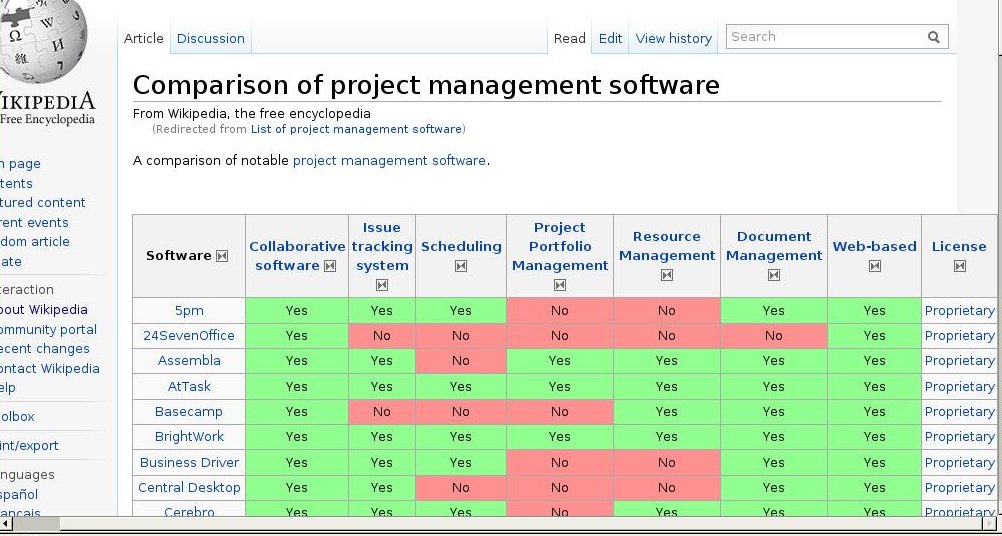Image resolution: width=1002 pixels, height=536 pixels.
Task: Open Español language link
Action: coord(19,494)
